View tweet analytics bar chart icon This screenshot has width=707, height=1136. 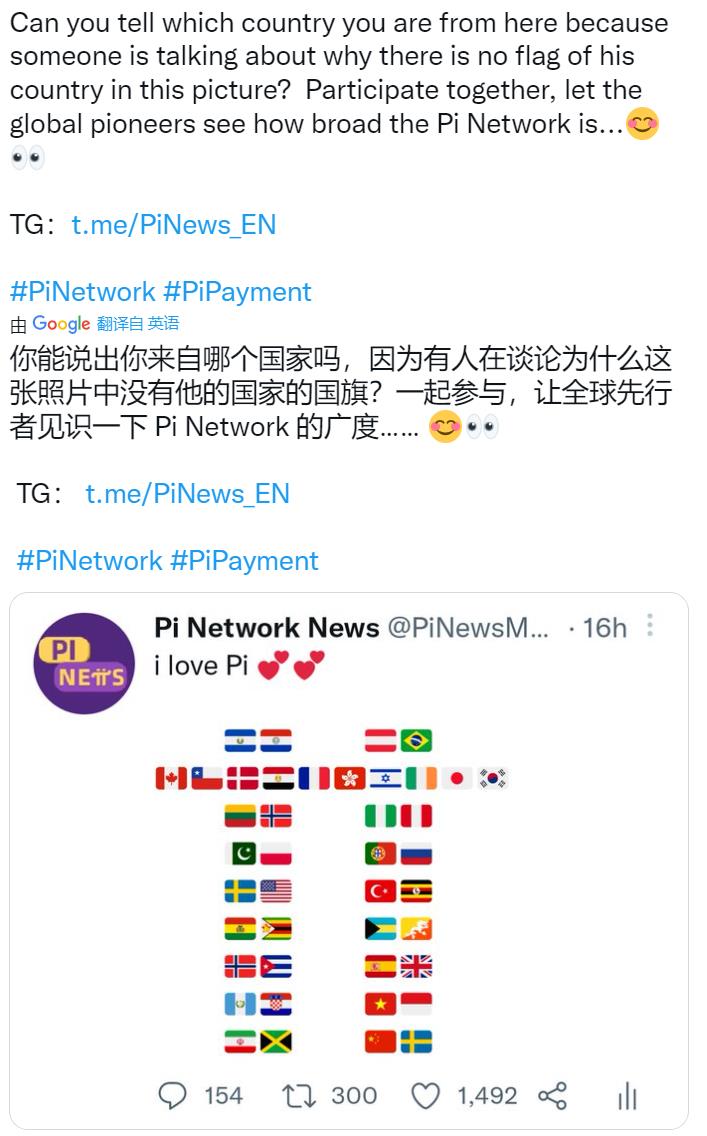627,1096
